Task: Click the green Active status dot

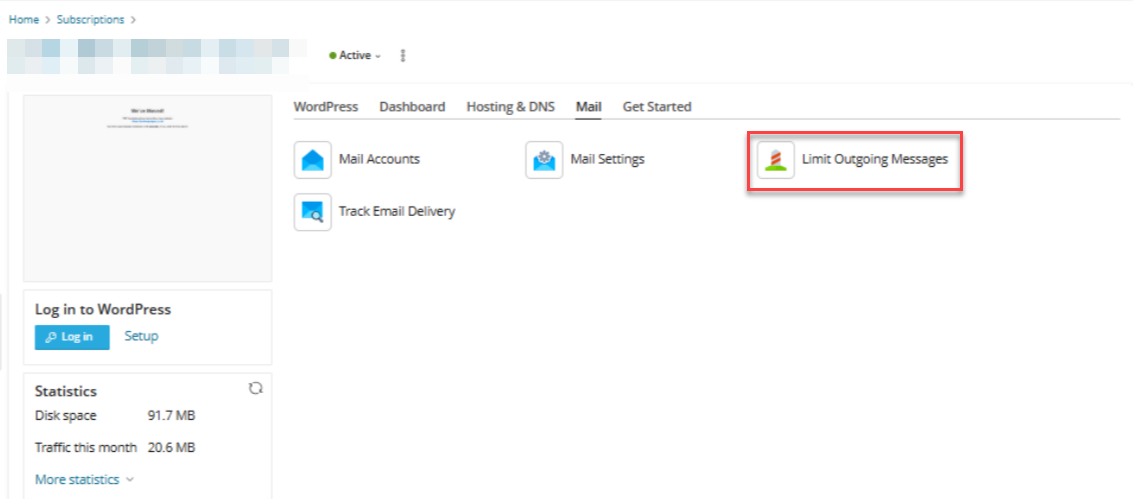Action: tap(332, 56)
